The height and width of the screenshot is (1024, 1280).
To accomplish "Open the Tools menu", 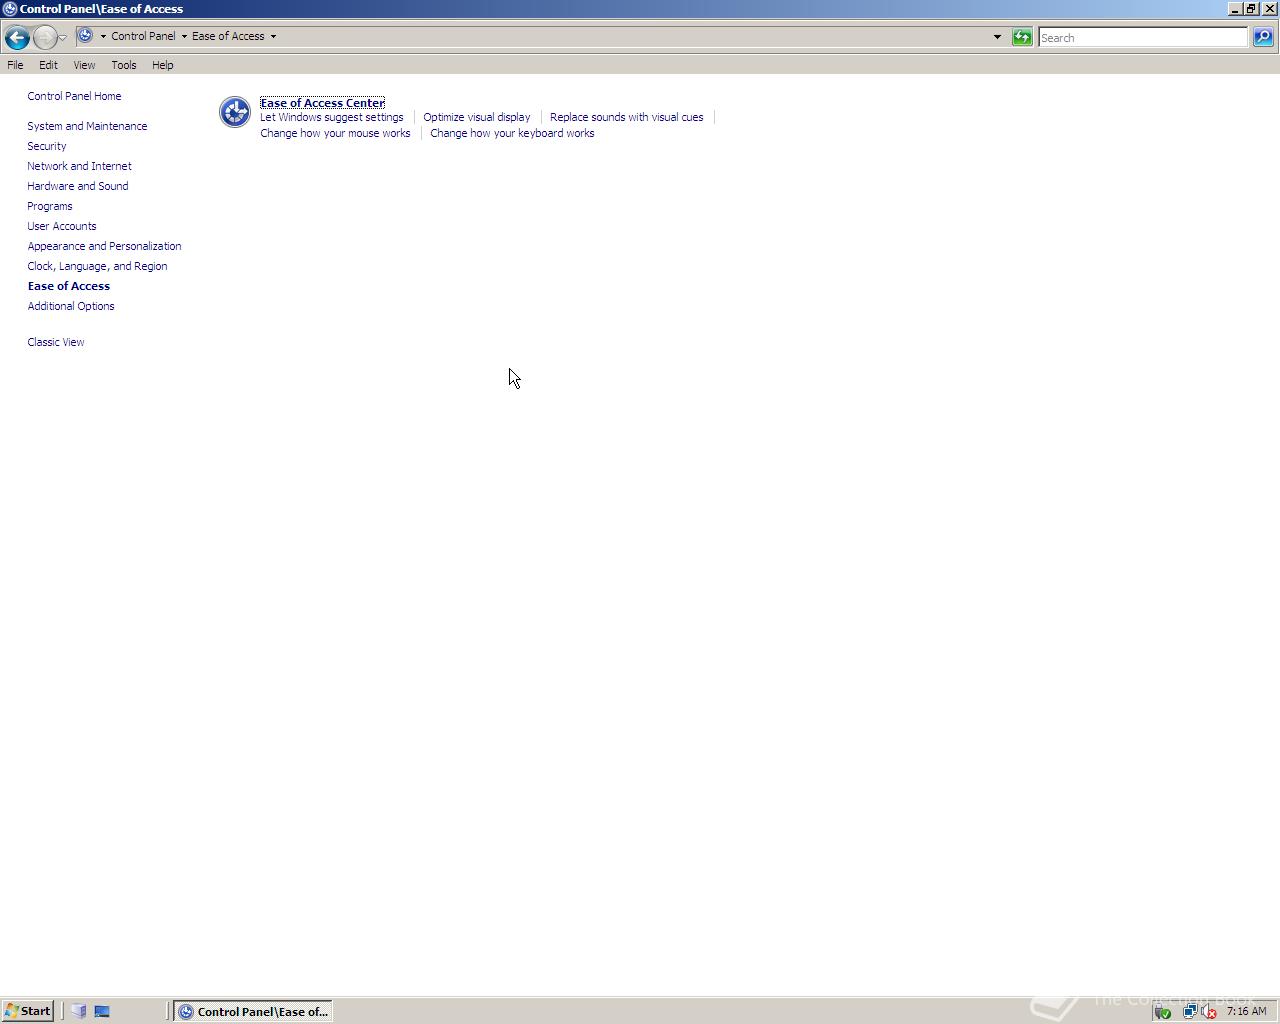I will pos(124,65).
